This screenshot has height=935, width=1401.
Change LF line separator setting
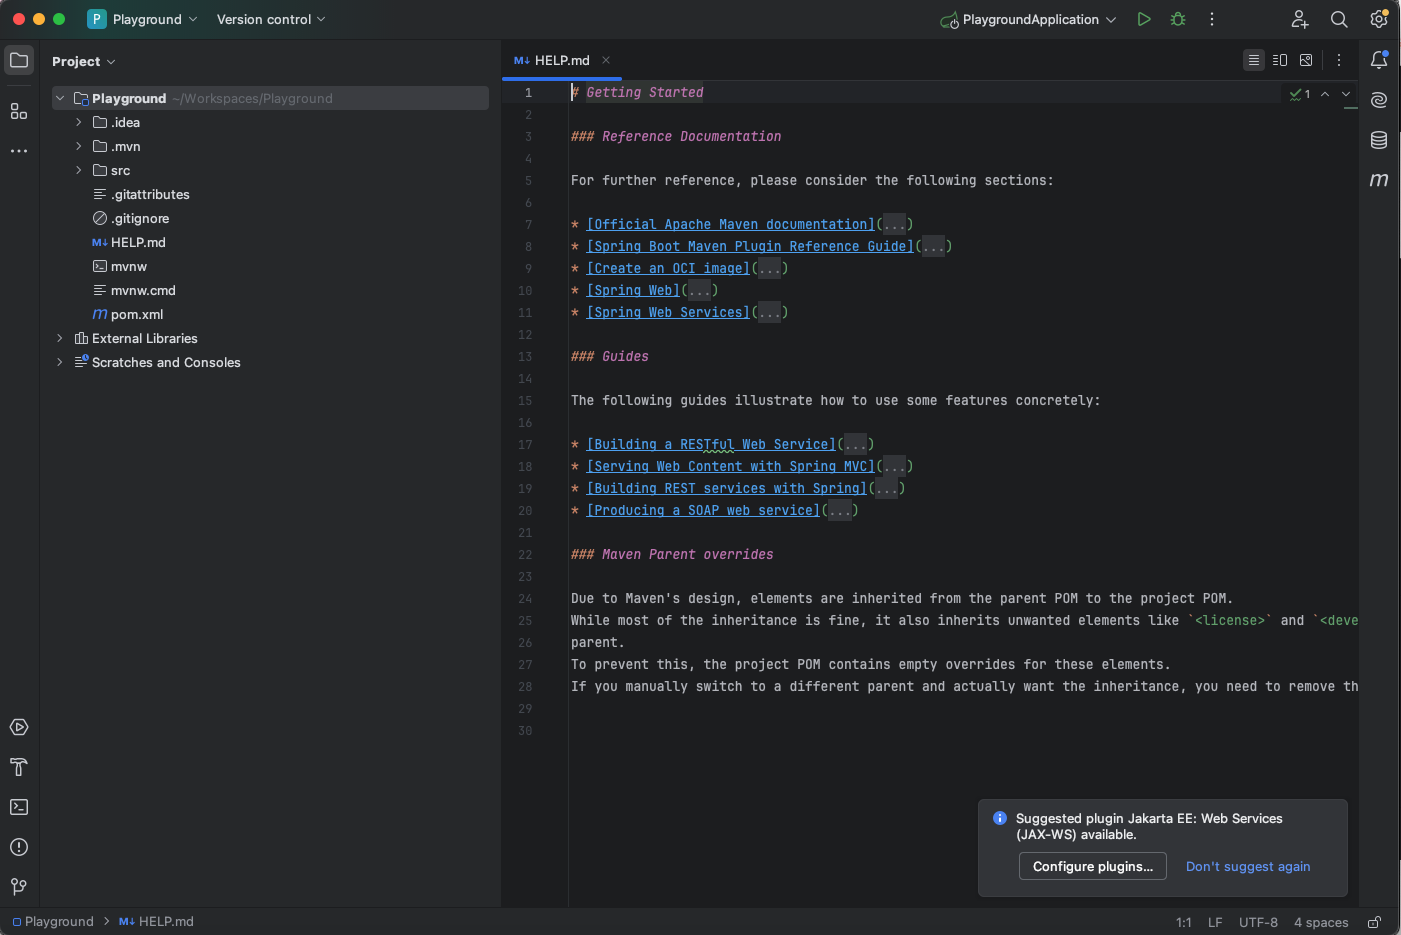(1215, 922)
